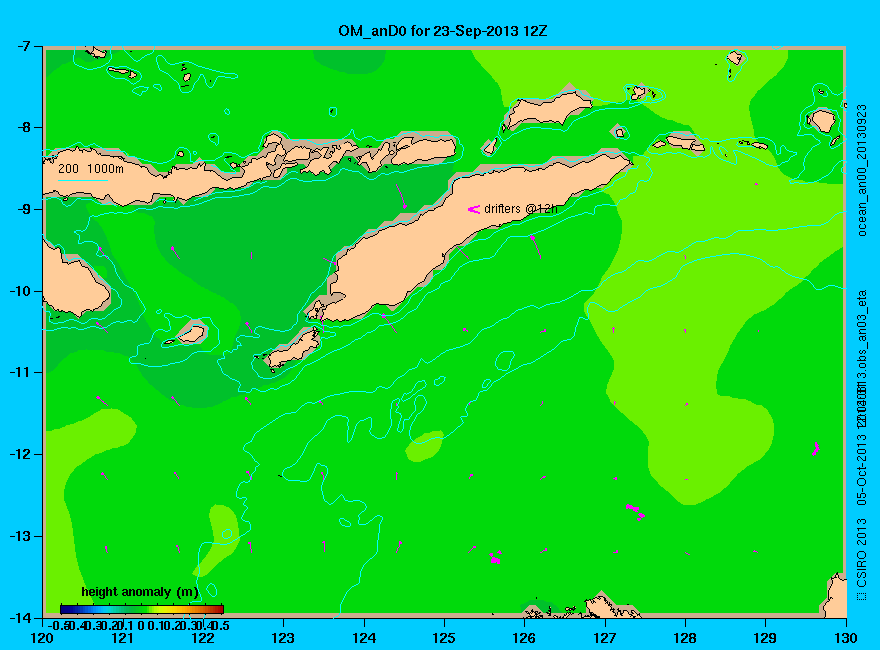
Task: Click the '0' center tick of colorbar
Action: 141,625
